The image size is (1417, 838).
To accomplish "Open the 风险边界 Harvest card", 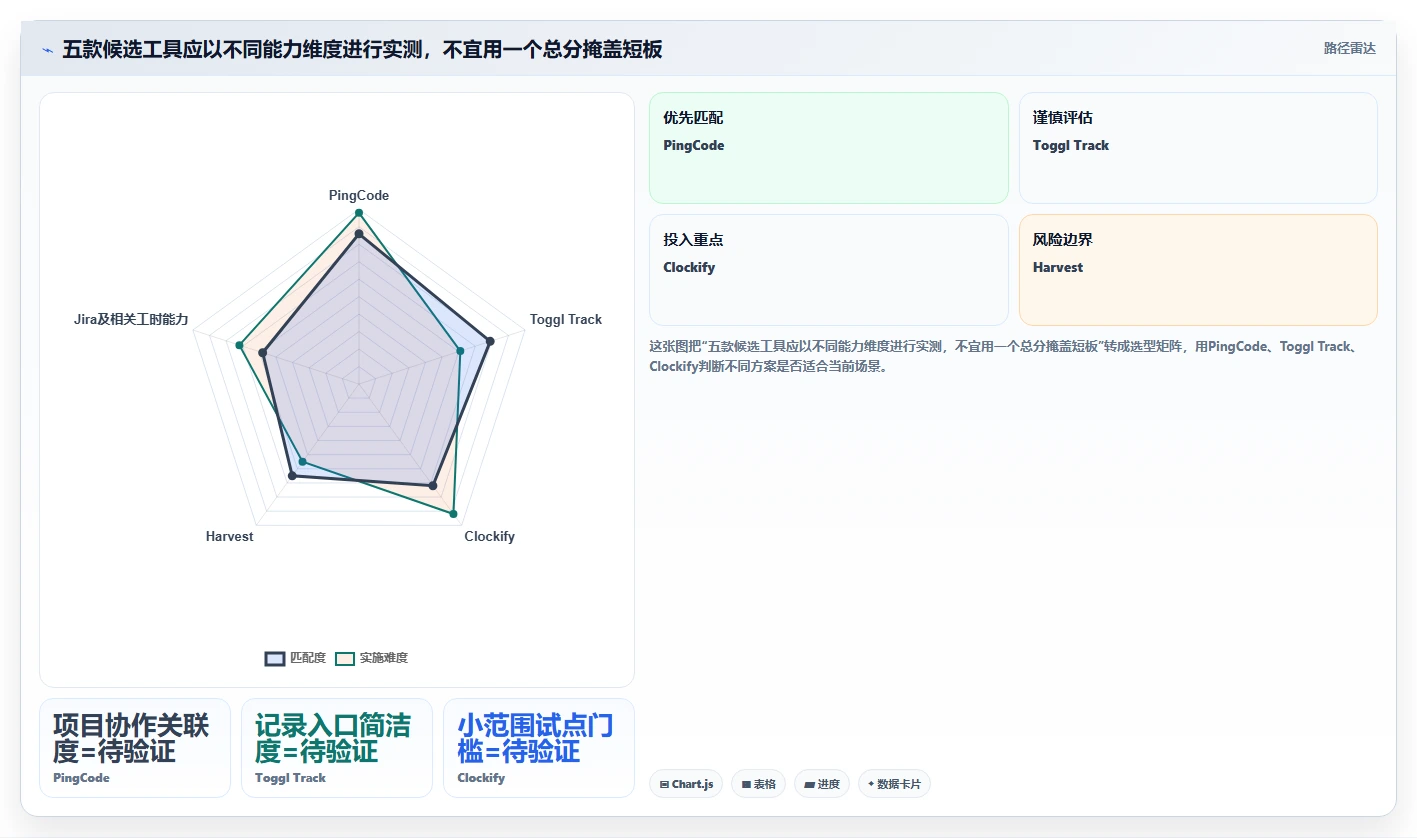I will (1198, 270).
